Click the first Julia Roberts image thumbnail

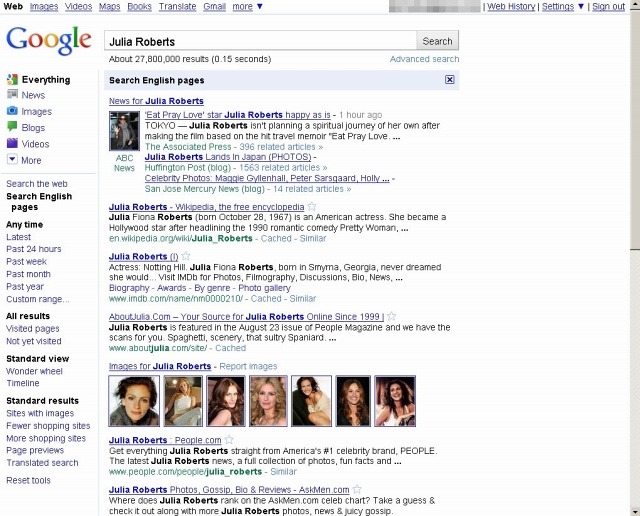click(x=134, y=401)
